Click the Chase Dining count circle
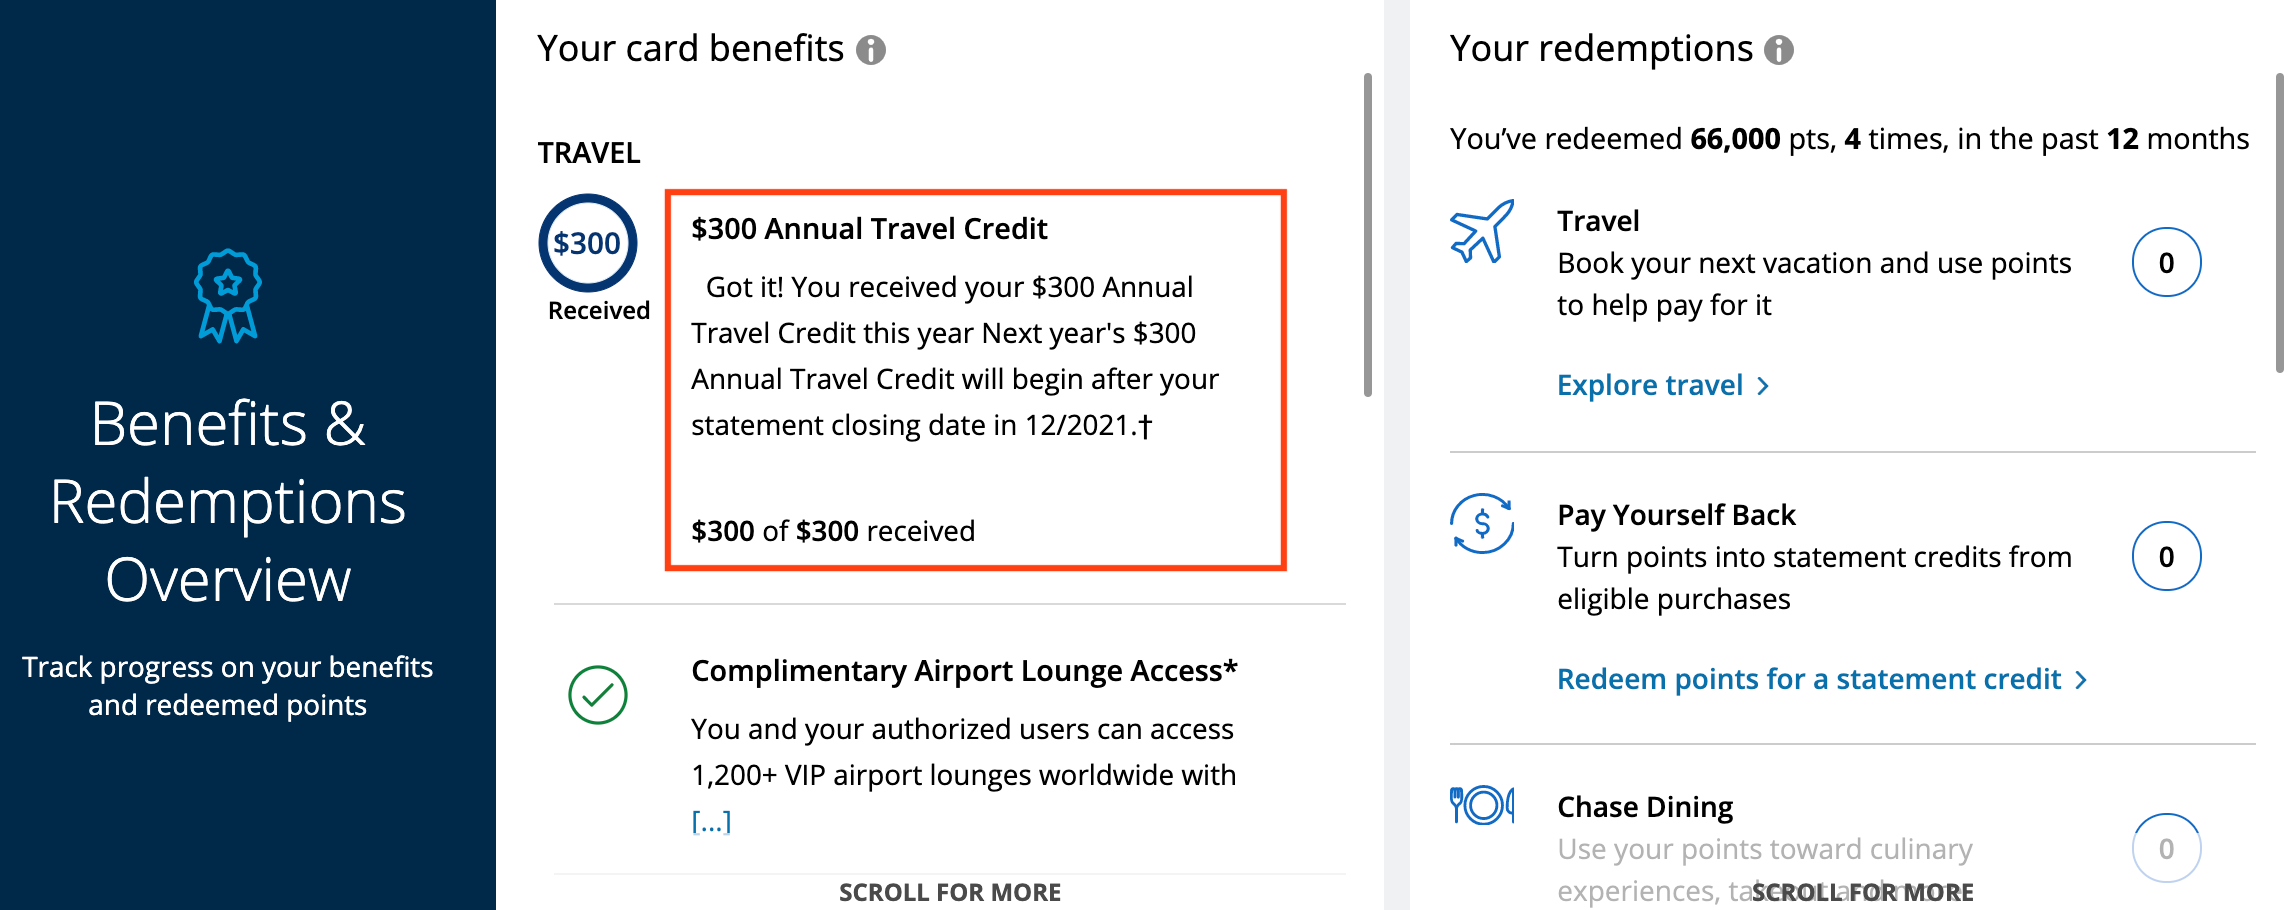Viewport: 2295px width, 910px height. [2166, 849]
